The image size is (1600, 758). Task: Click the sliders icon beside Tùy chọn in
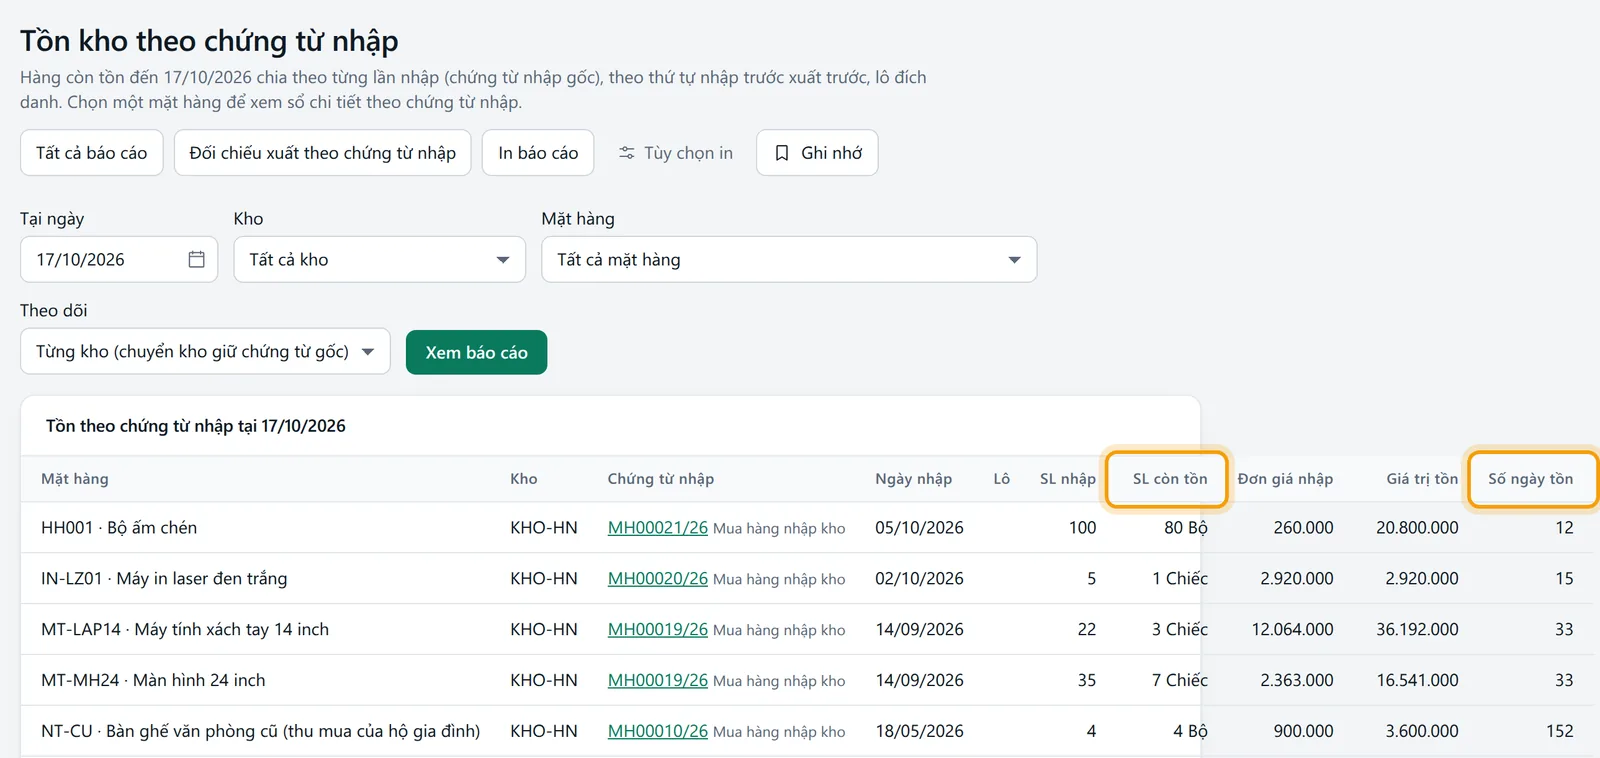(627, 153)
